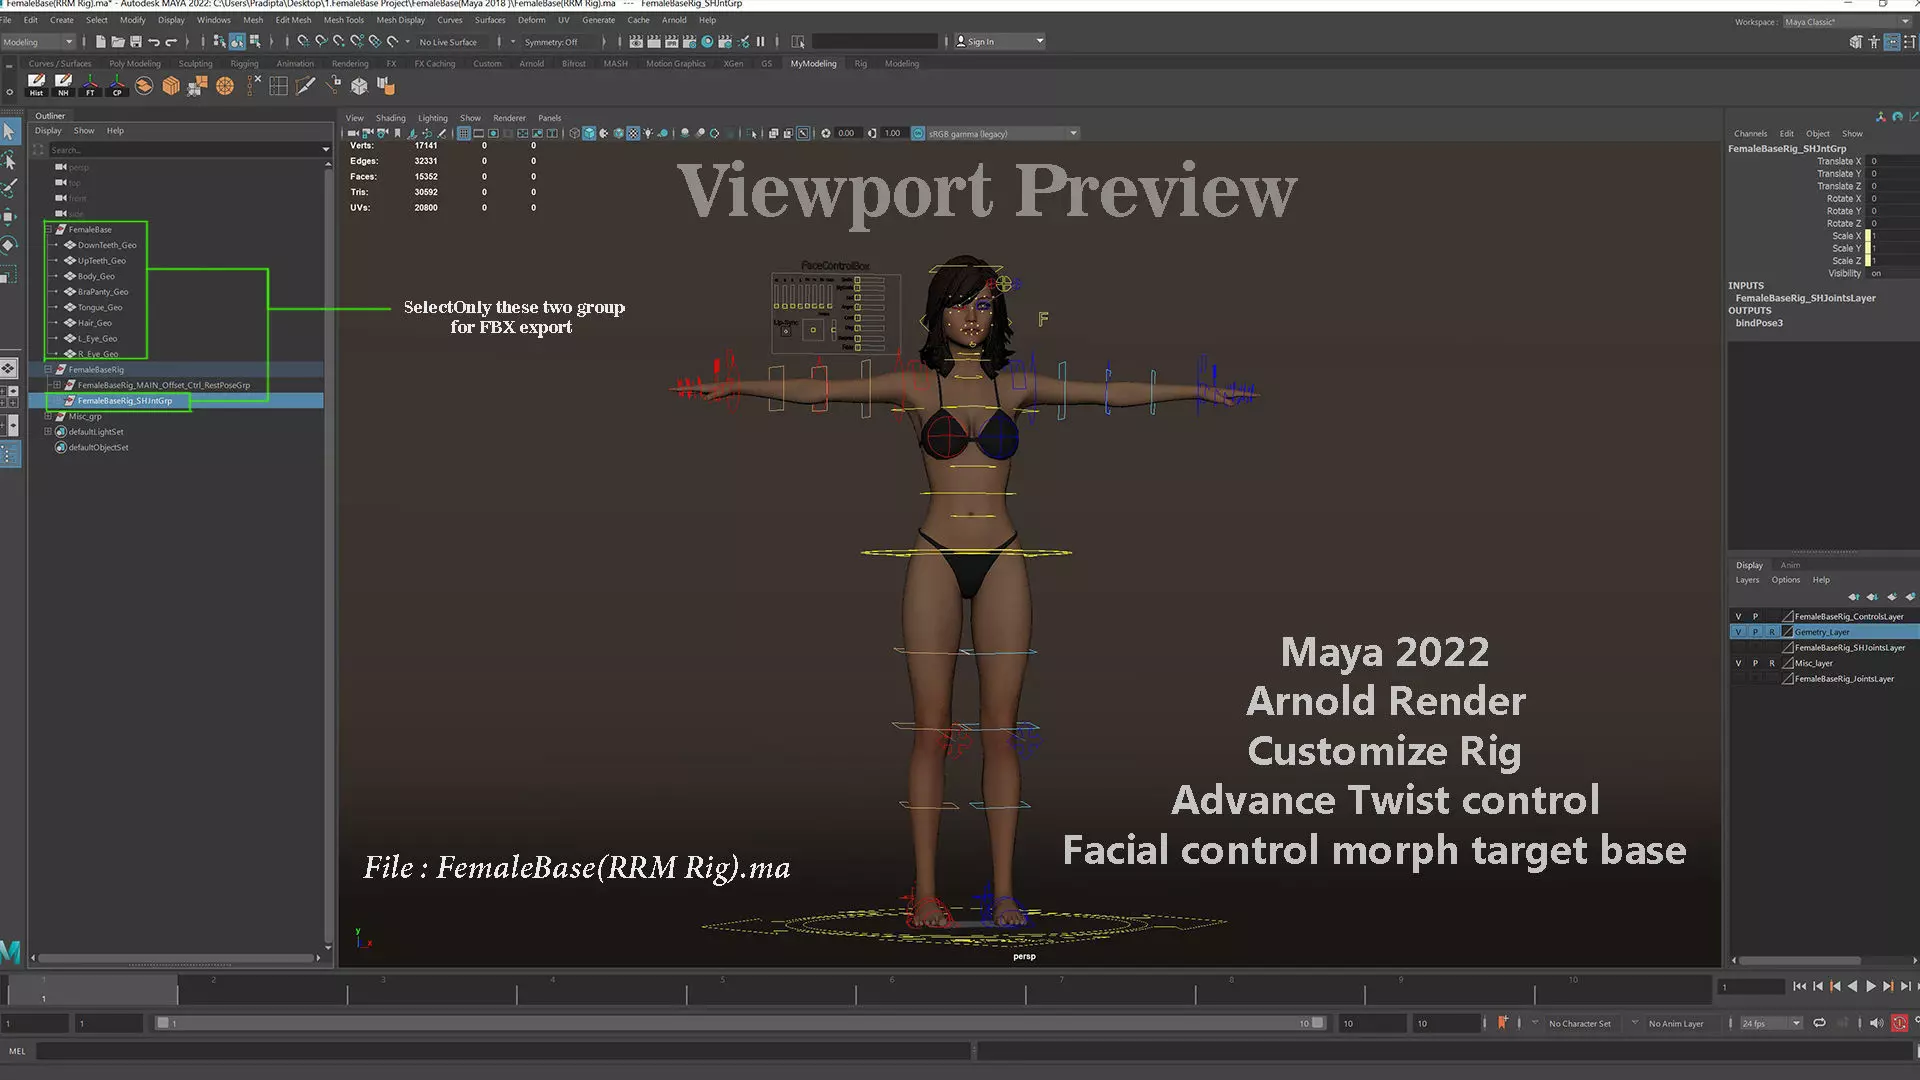
Task: Expand the defaultLightSet node
Action: [x=48, y=432]
